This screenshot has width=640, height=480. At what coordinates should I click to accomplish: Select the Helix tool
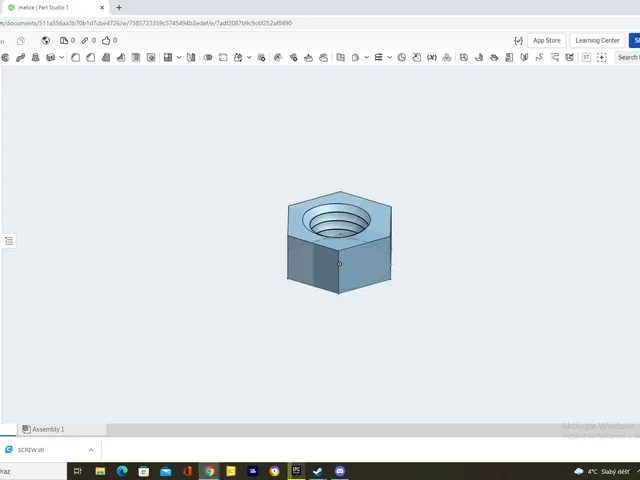coord(378,58)
